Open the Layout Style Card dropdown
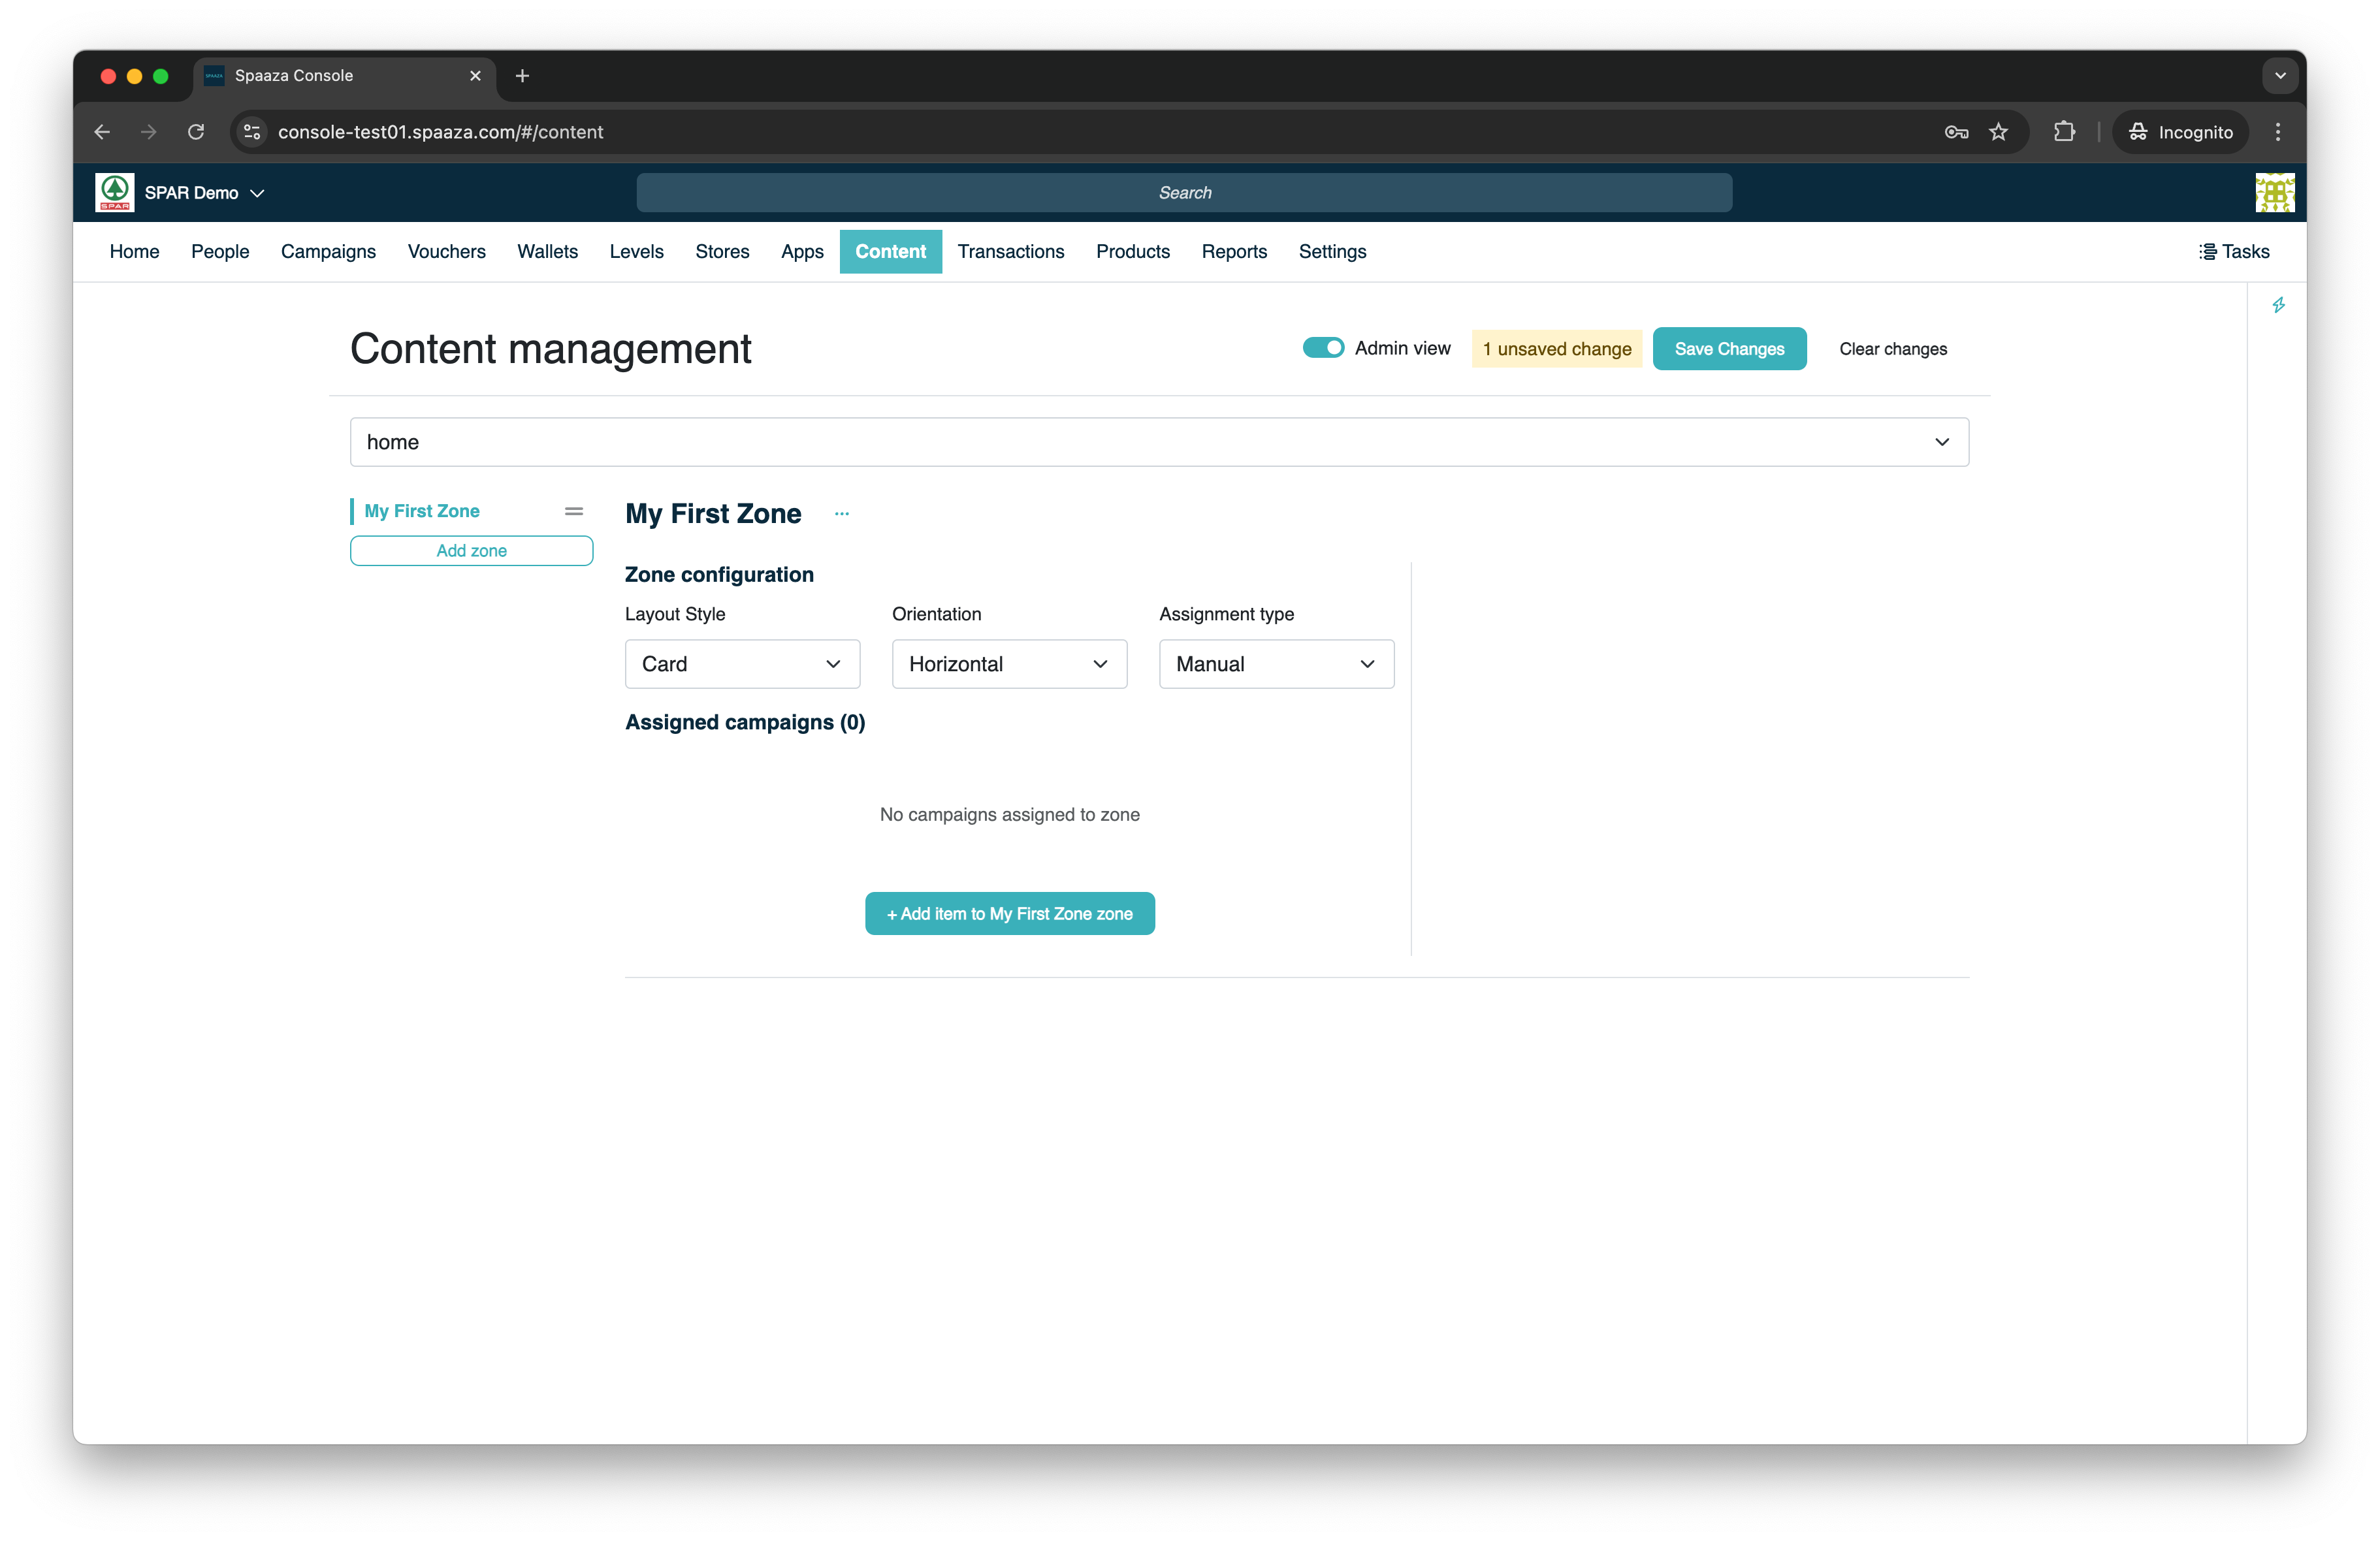Viewport: 2380px width, 1541px height. [x=742, y=664]
